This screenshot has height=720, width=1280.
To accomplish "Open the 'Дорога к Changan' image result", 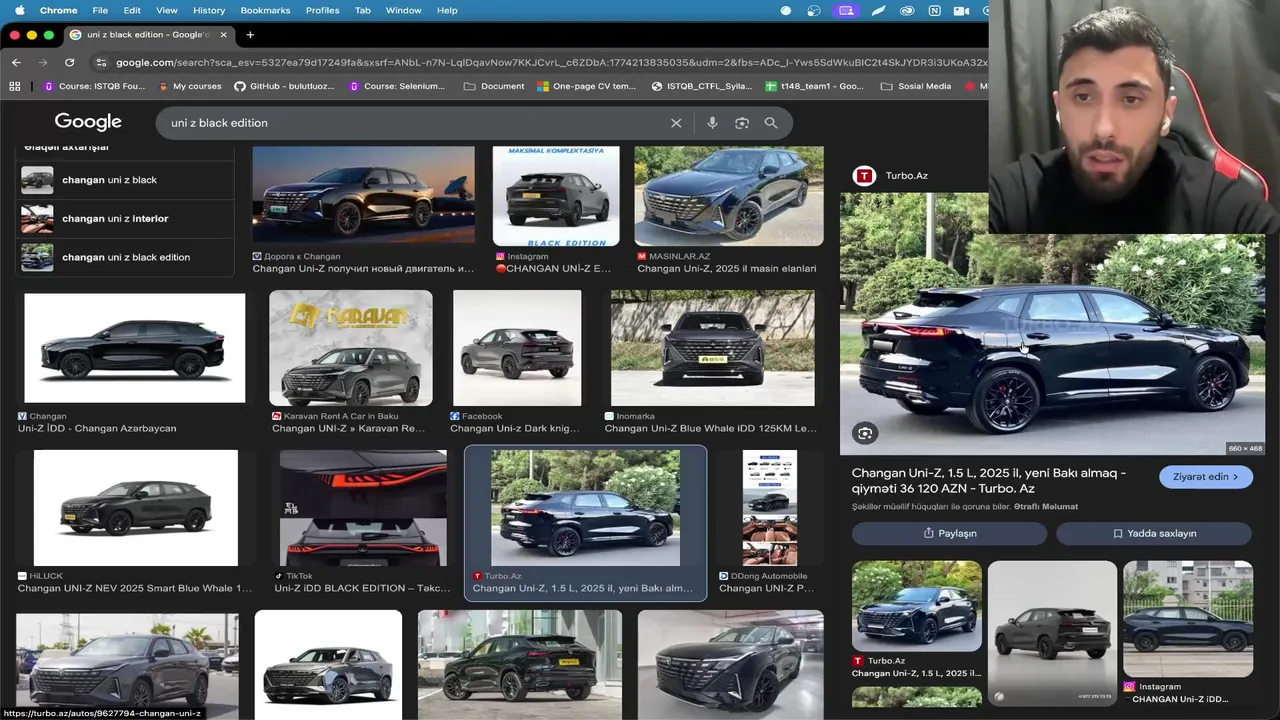I will 363,195.
